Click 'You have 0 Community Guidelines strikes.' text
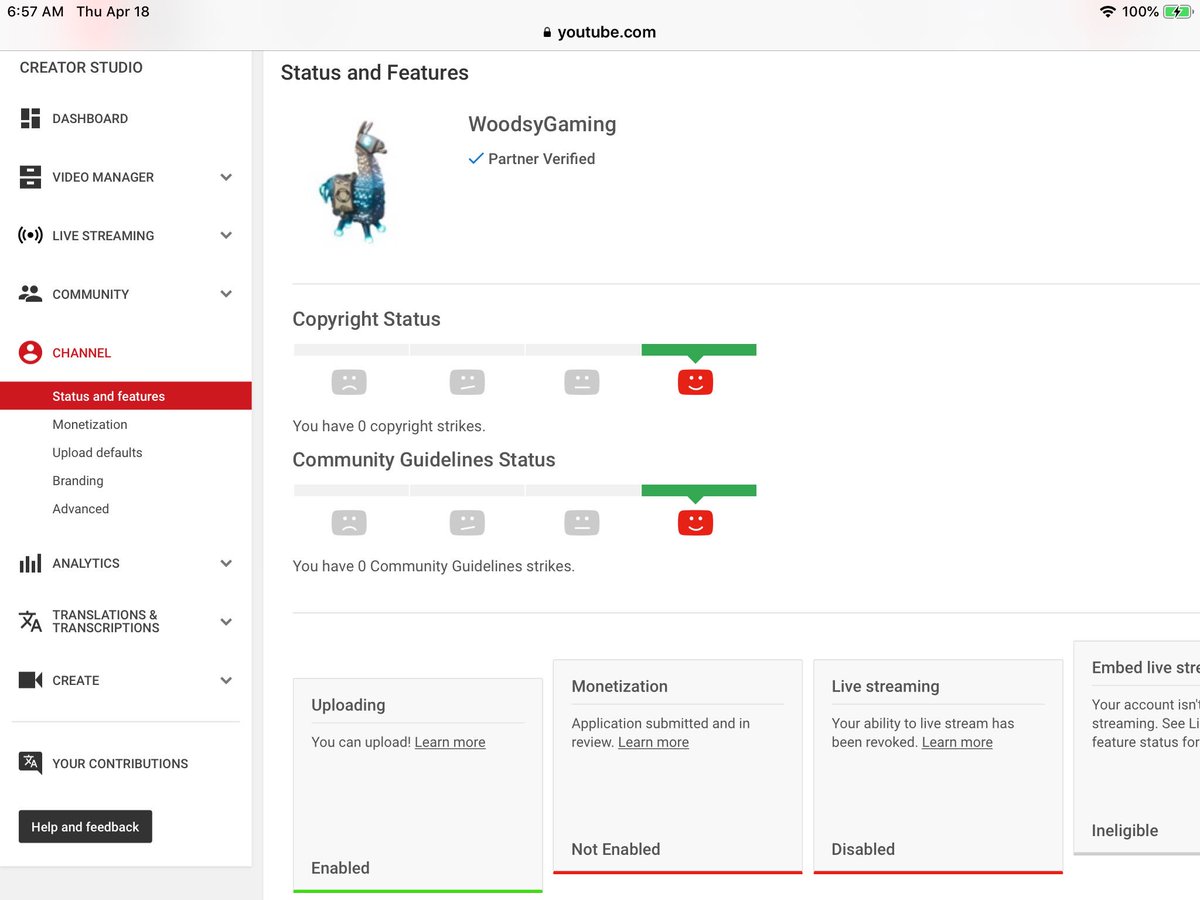Viewport: 1200px width, 900px height. (x=434, y=566)
